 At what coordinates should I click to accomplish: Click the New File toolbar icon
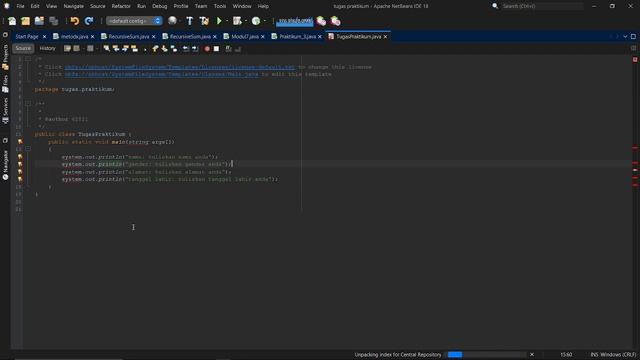pos(12,21)
